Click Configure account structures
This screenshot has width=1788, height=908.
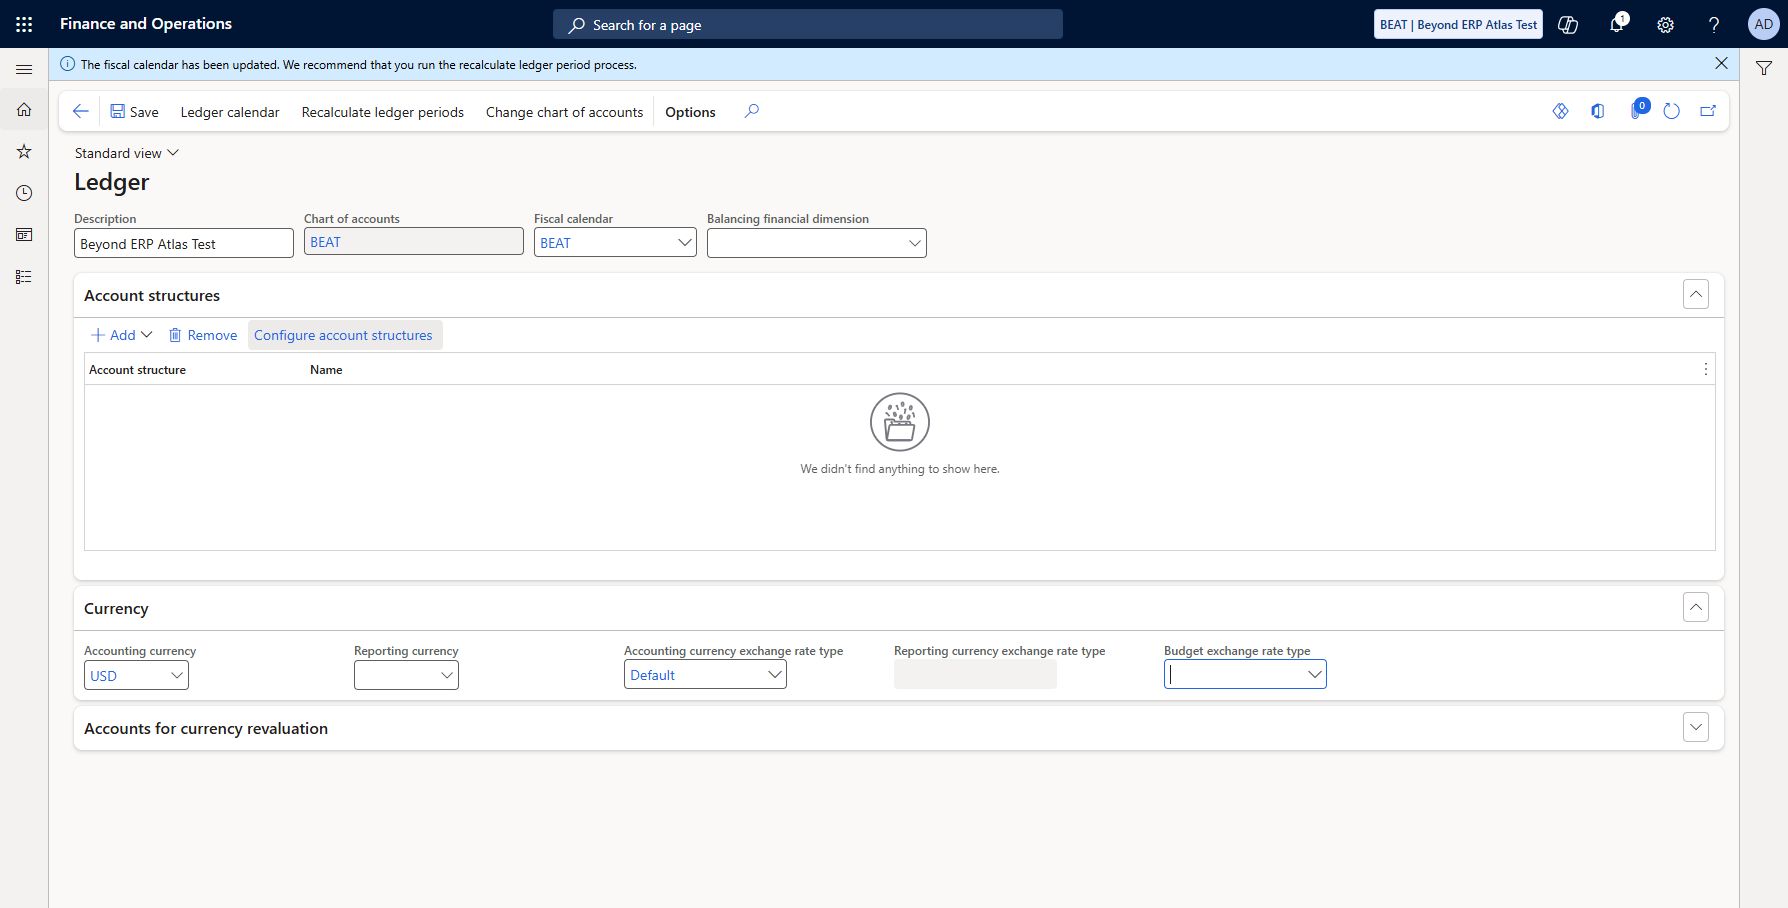click(x=343, y=335)
